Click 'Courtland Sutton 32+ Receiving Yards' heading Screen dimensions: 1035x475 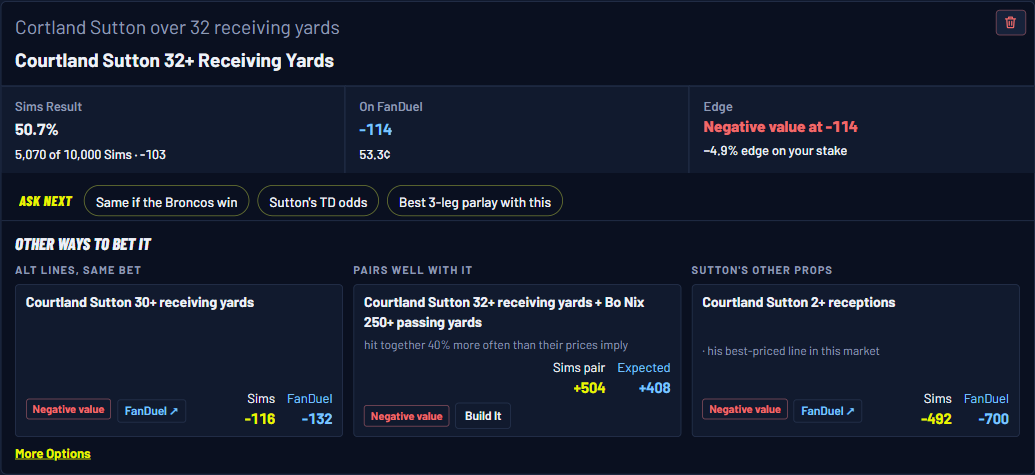[174, 61]
